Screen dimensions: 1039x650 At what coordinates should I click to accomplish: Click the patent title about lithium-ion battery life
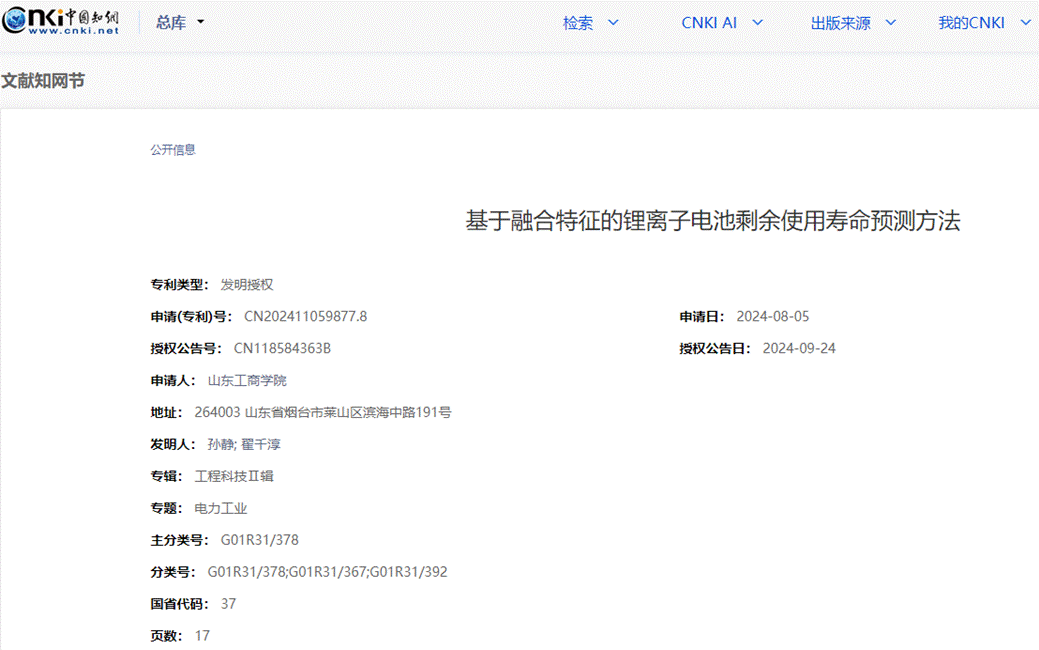(712, 221)
